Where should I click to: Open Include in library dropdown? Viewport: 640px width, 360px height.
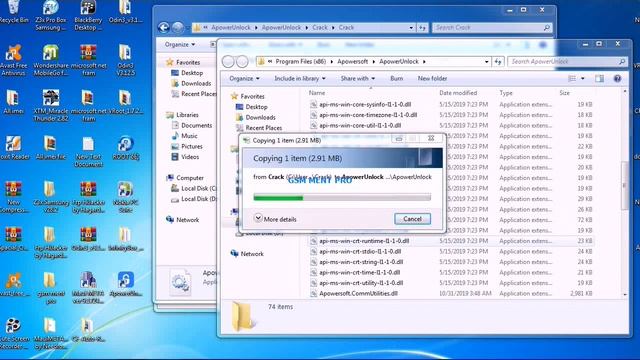(300, 78)
